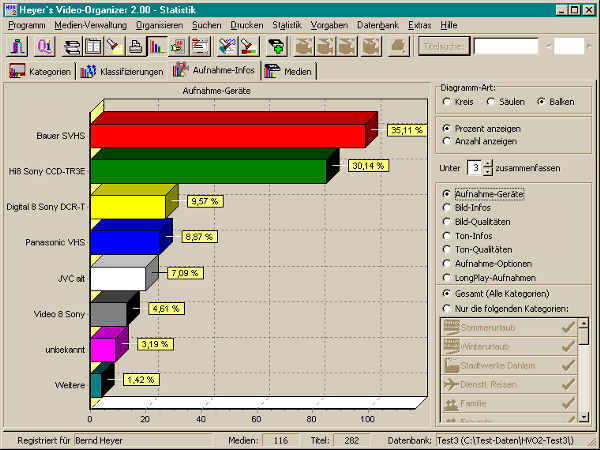
Task: Click the red Bauer SVHS bar
Action: click(228, 136)
